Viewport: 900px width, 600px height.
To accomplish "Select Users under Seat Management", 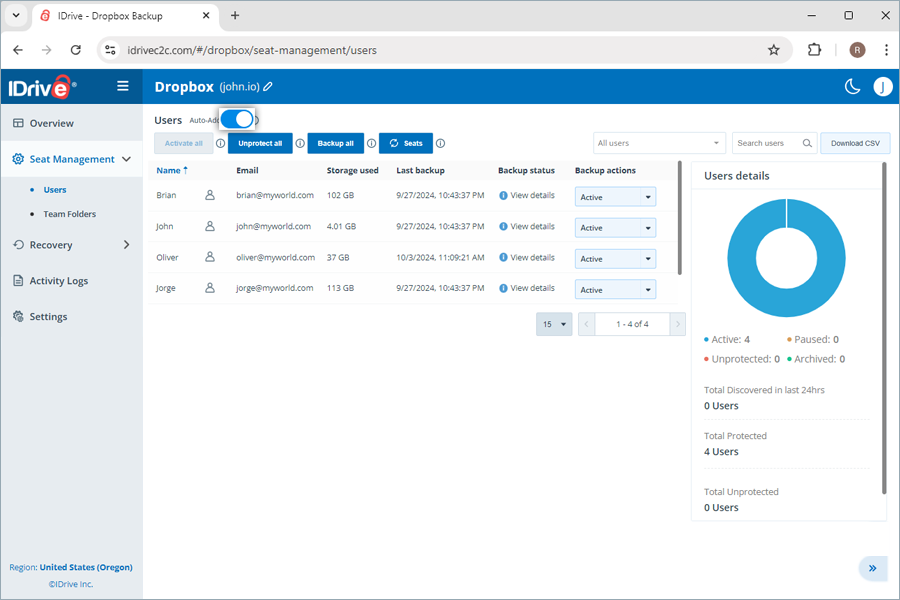I will click(55, 189).
